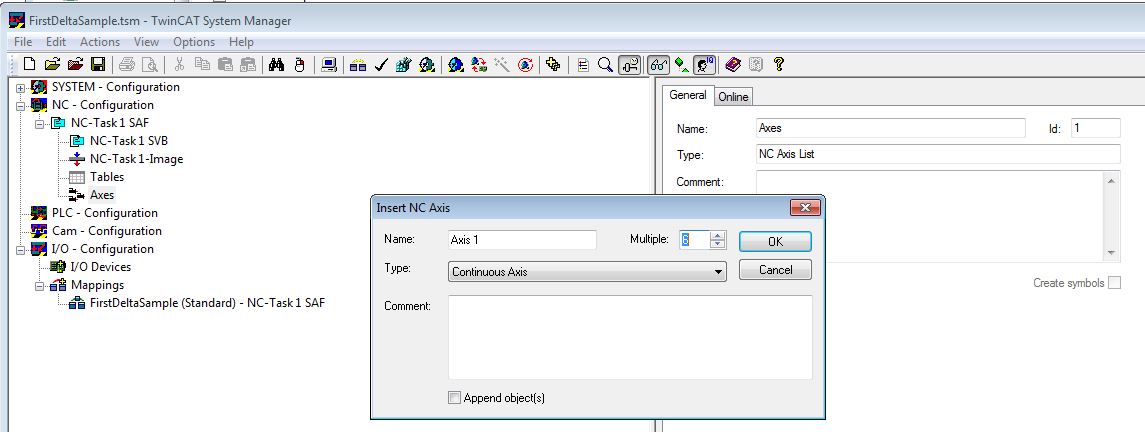The image size is (1145, 432).
Task: Select Cam - Configuration tree item
Action: pyautogui.click(x=107, y=231)
